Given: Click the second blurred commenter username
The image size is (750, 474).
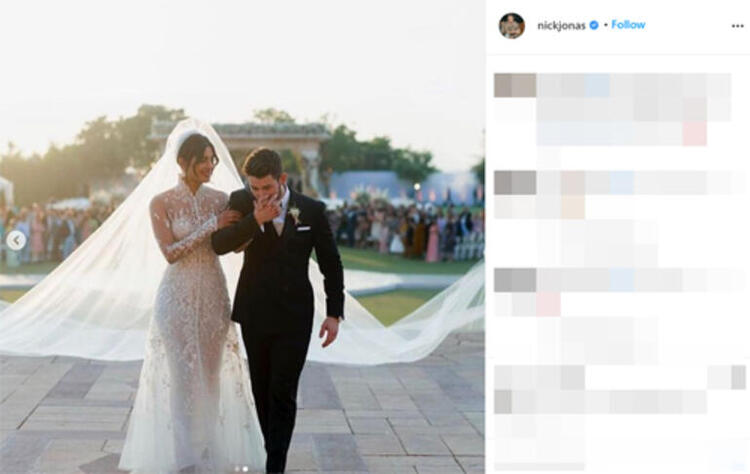Looking at the screenshot, I should coord(515,183).
